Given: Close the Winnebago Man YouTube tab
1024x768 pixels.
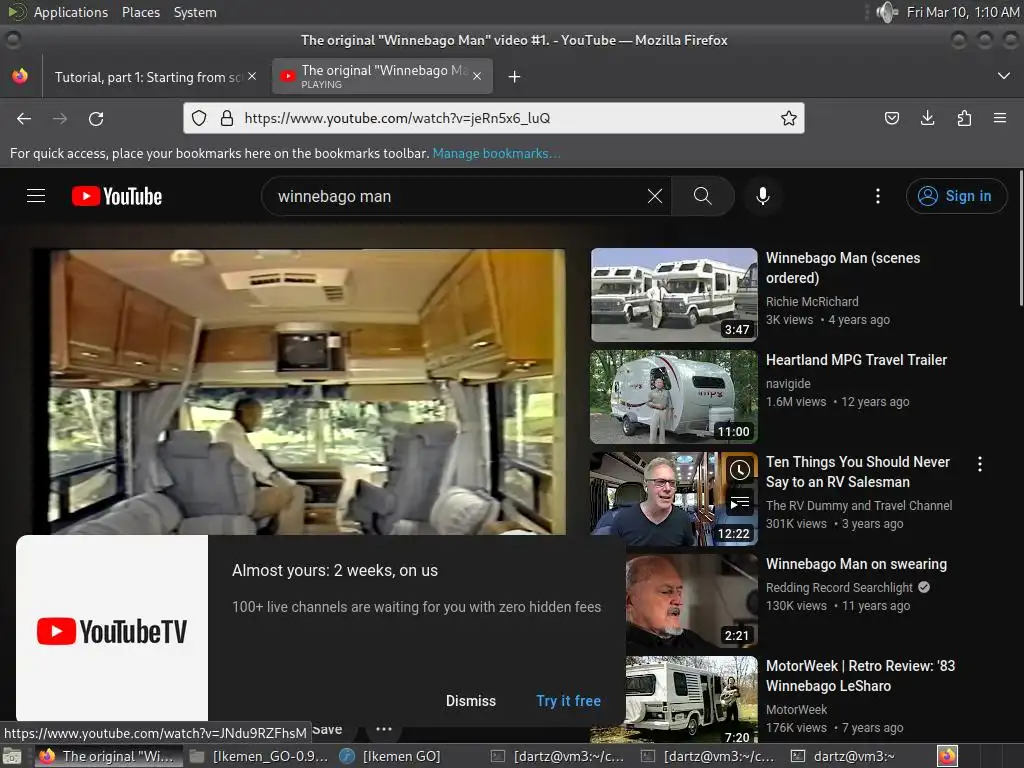Looking at the screenshot, I should (x=477, y=76).
